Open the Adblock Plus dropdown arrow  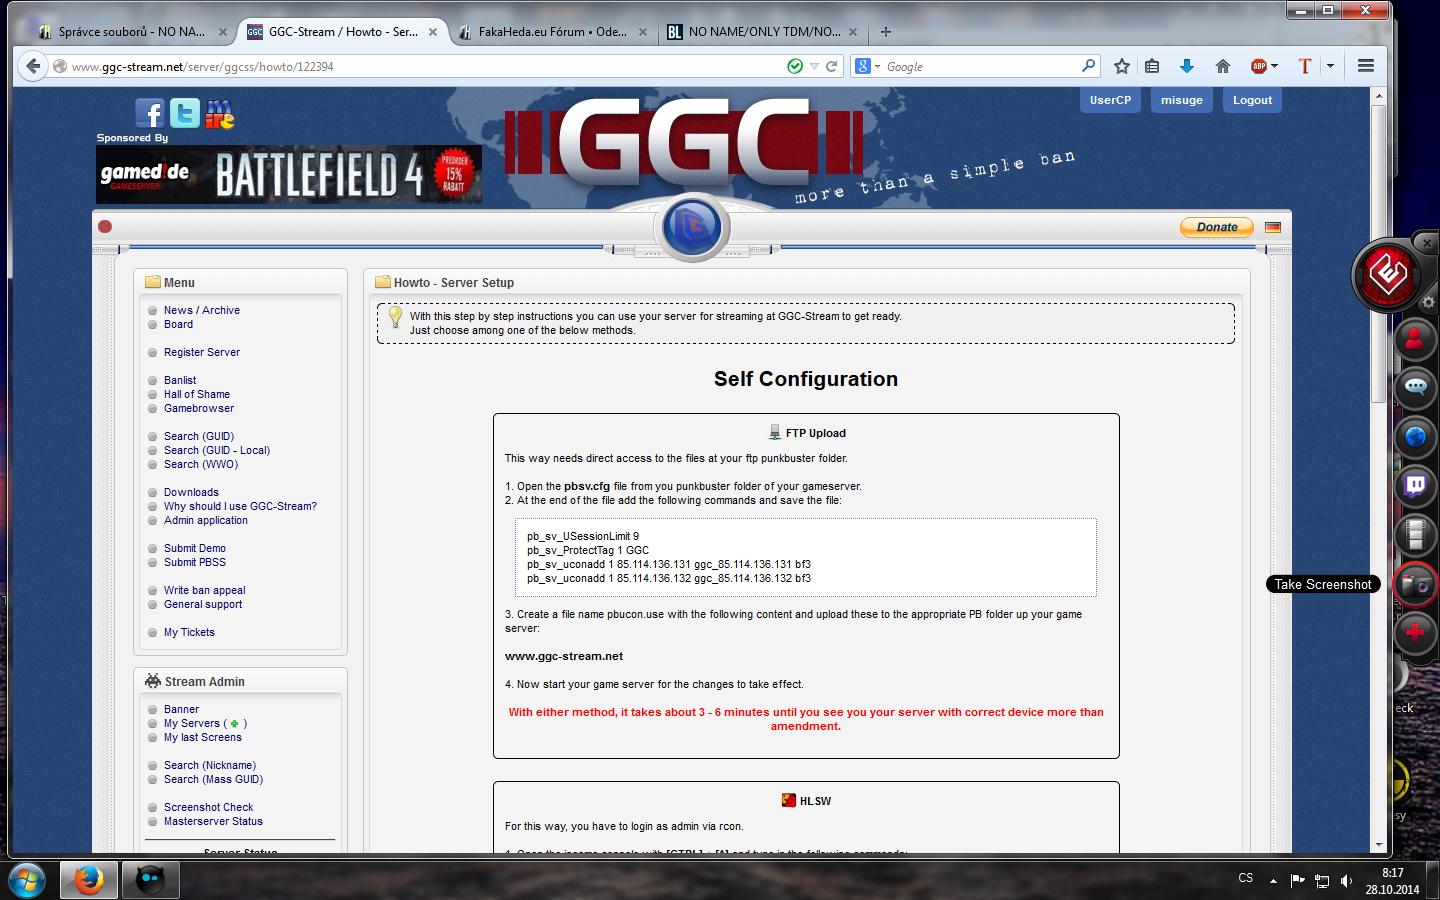[x=1274, y=66]
